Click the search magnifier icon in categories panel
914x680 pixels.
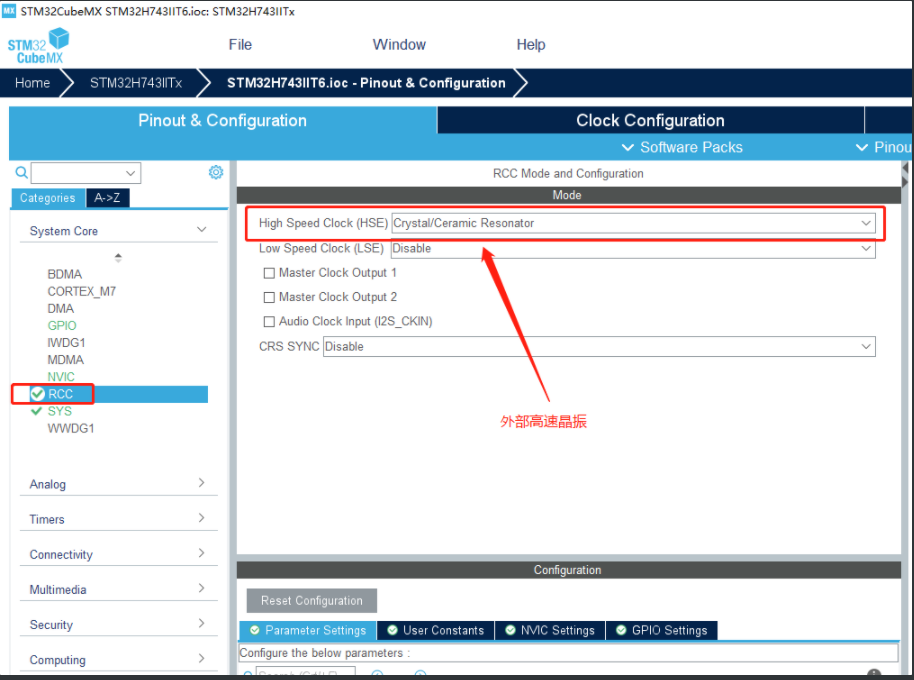pos(22,172)
